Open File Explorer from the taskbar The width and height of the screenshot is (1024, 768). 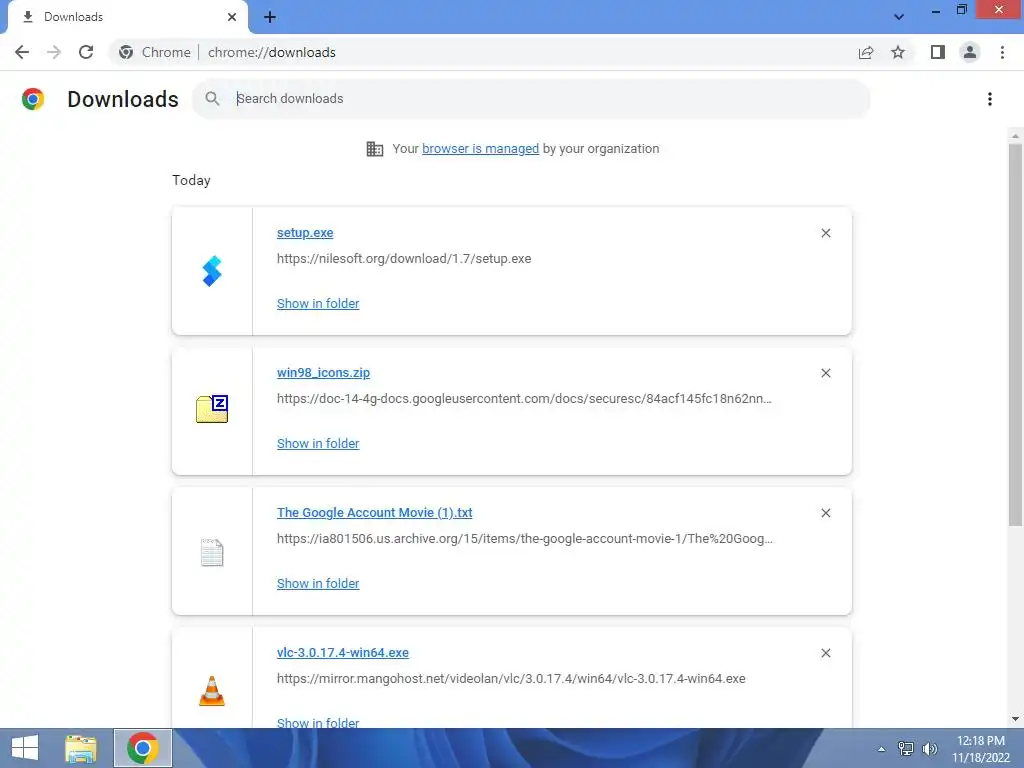point(81,748)
